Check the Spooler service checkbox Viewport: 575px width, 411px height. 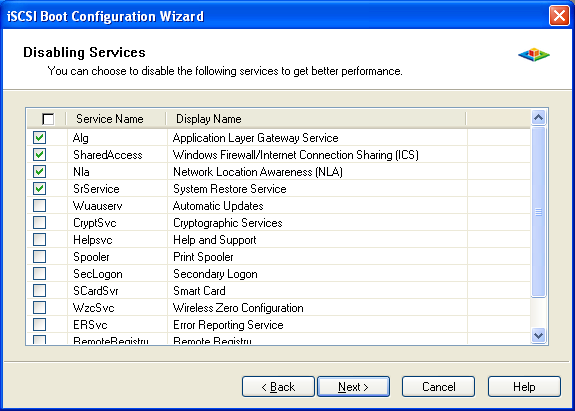40,256
